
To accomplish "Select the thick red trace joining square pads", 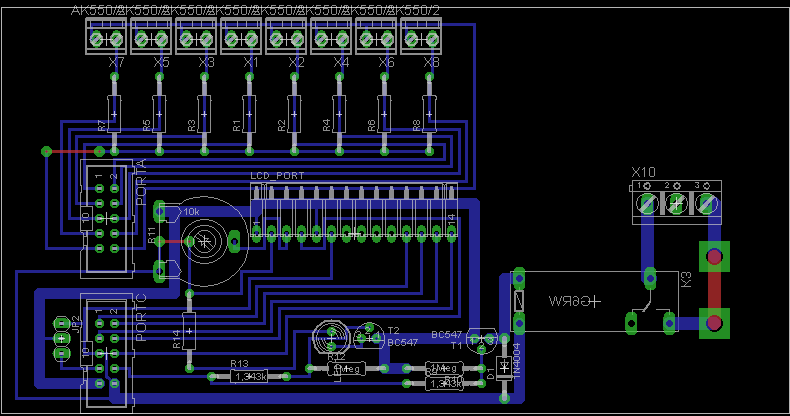I will coord(714,290).
